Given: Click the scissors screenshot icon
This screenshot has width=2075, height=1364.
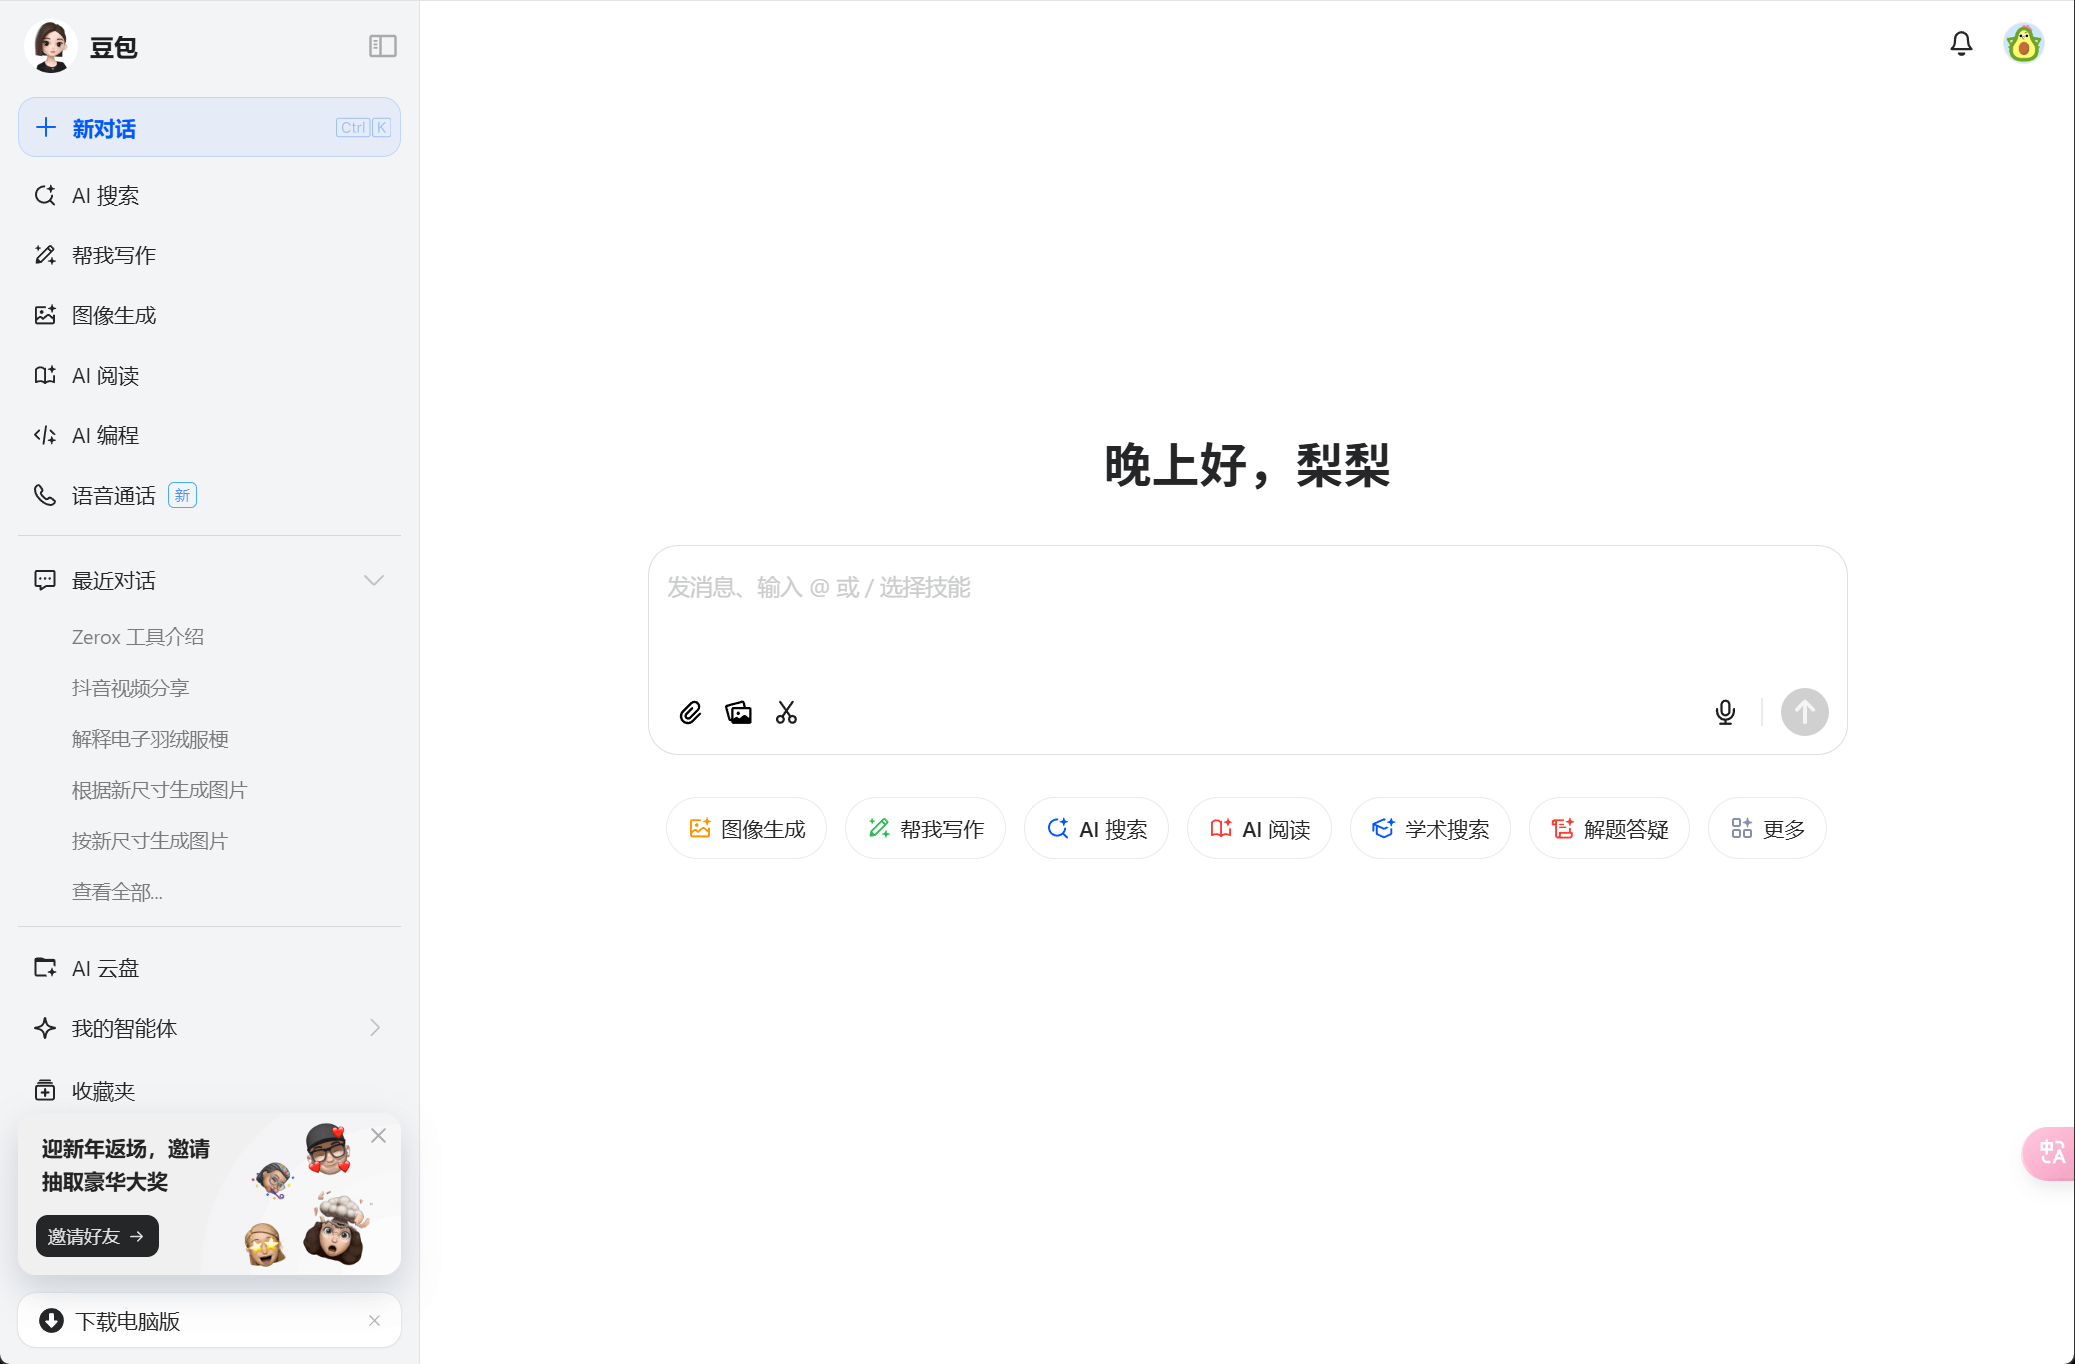Looking at the screenshot, I should click(x=786, y=712).
